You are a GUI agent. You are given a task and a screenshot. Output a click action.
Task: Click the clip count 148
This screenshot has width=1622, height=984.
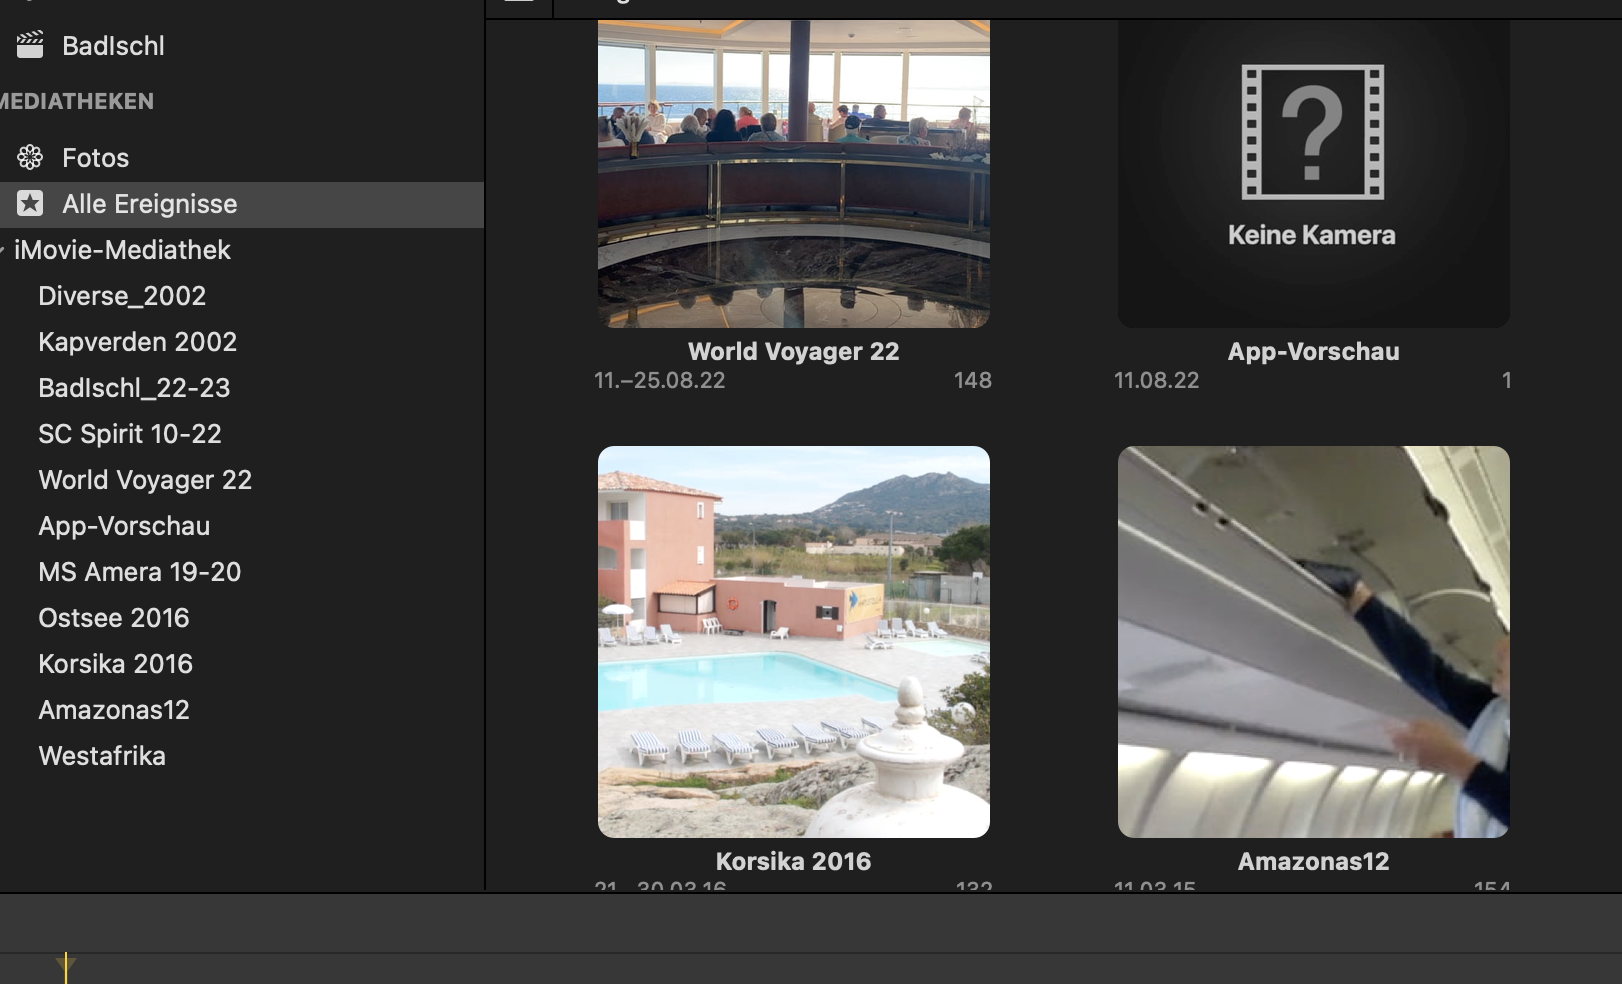(x=973, y=380)
